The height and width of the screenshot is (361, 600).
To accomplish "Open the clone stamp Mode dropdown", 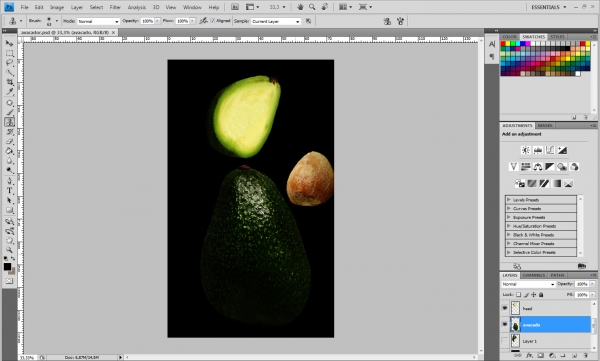I will point(98,21).
